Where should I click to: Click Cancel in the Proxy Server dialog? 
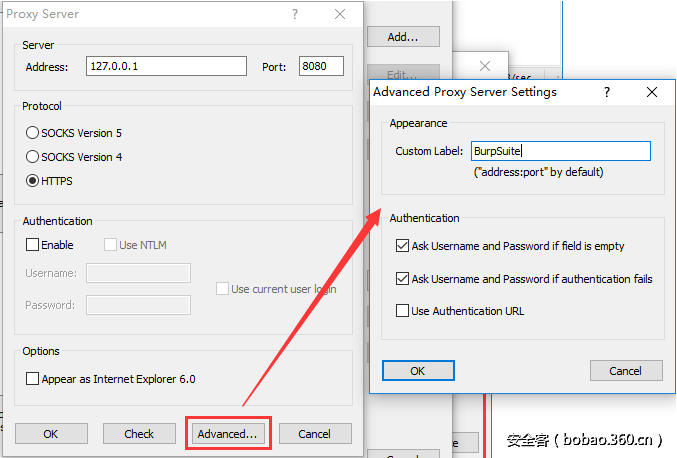tap(315, 433)
